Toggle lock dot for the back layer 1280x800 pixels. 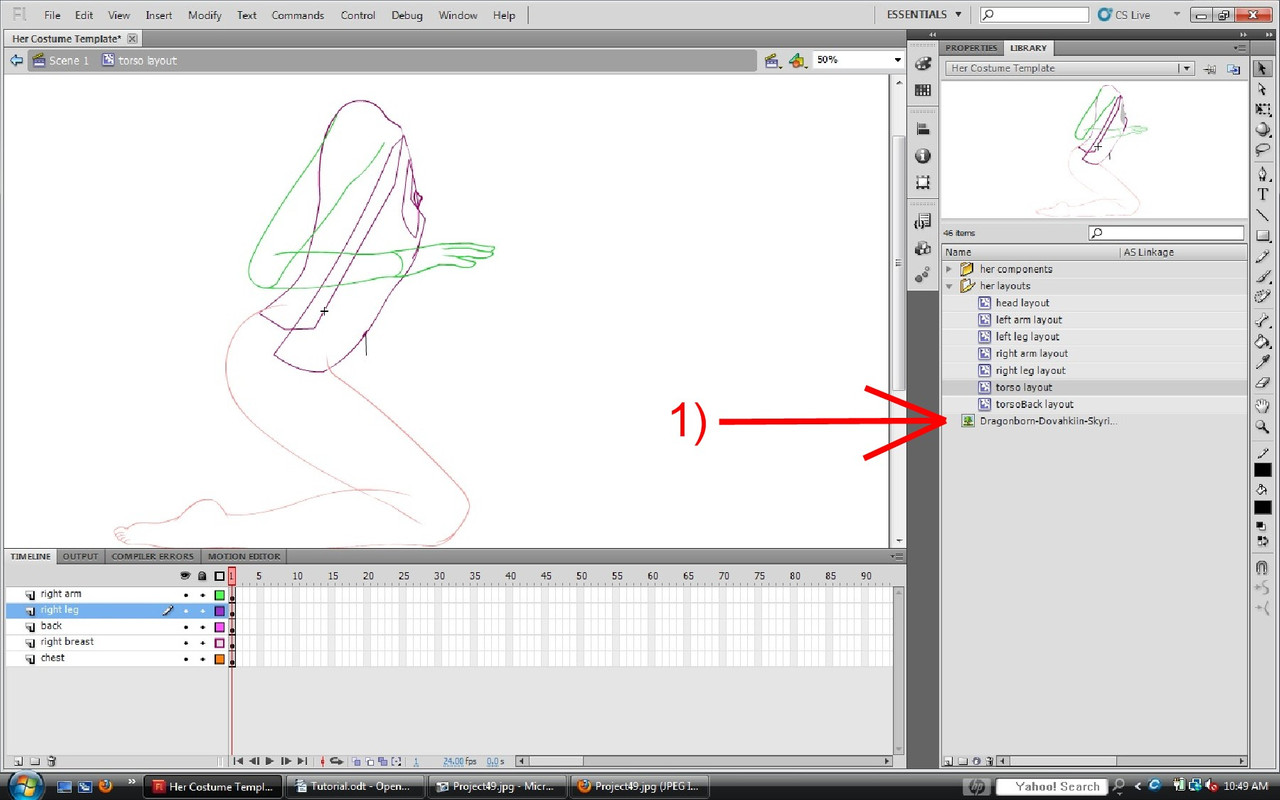pyautogui.click(x=202, y=627)
